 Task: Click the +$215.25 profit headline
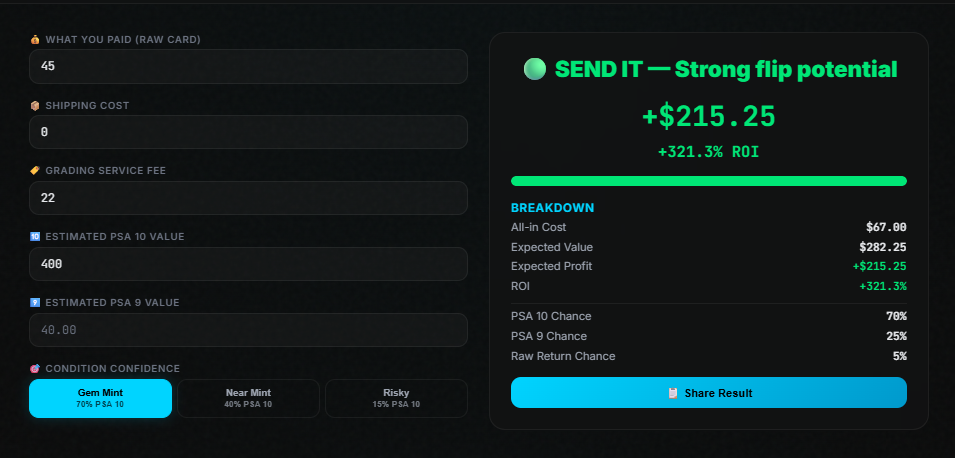tap(708, 116)
